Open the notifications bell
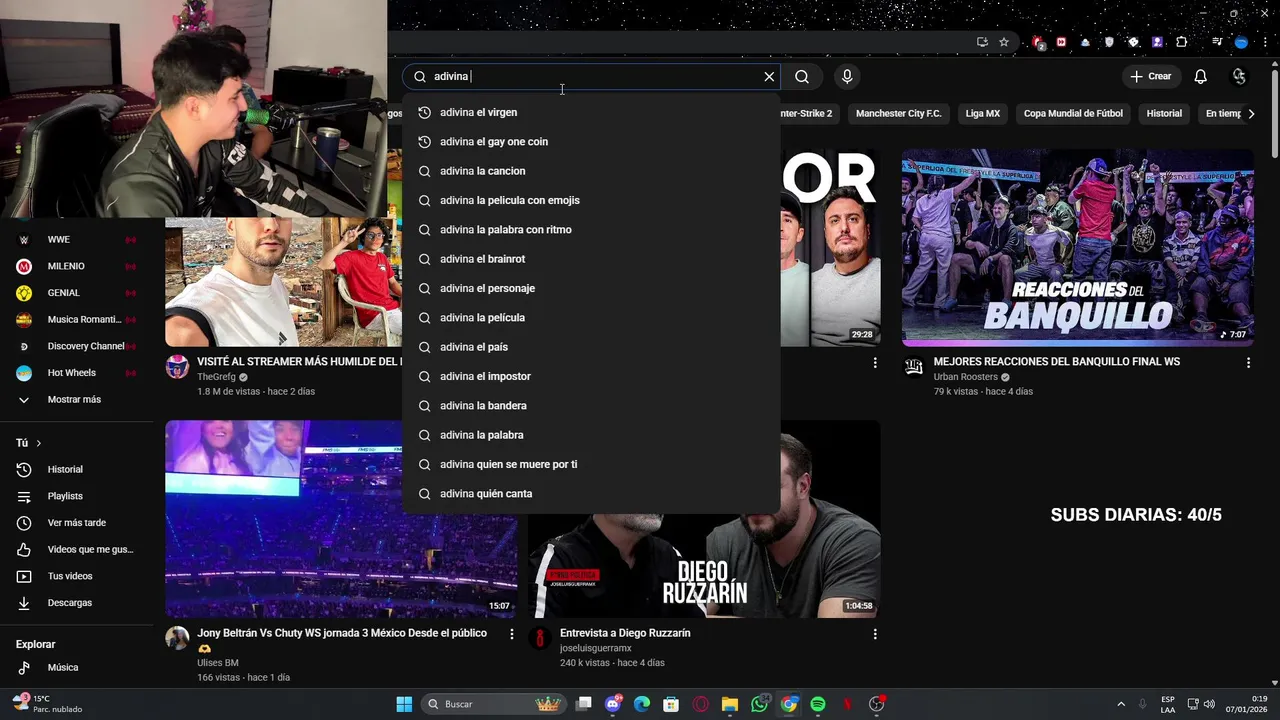1280x720 pixels. coord(1201,77)
